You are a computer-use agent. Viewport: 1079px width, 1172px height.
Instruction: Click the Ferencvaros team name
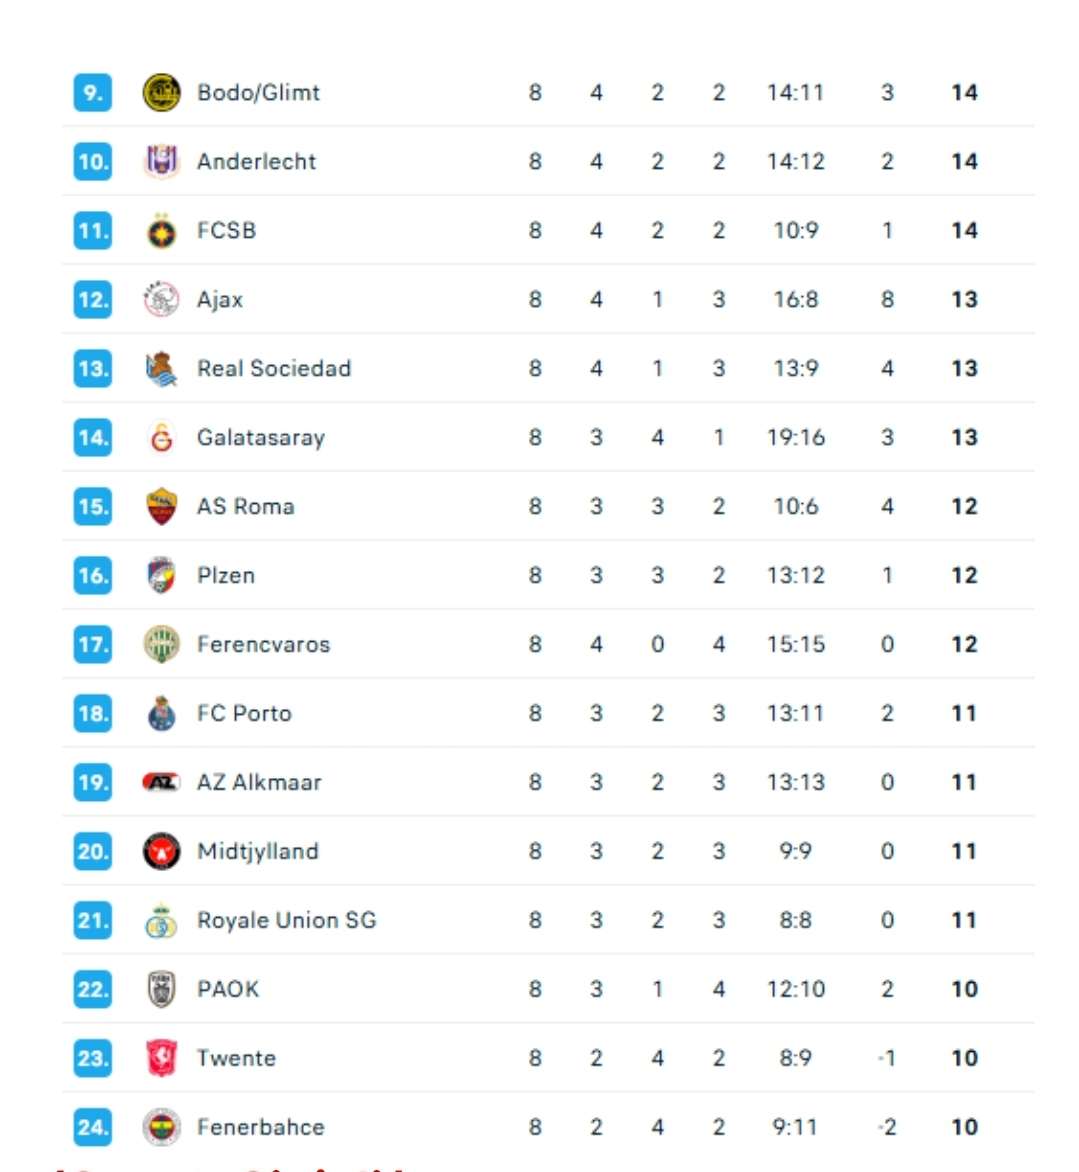(x=263, y=644)
